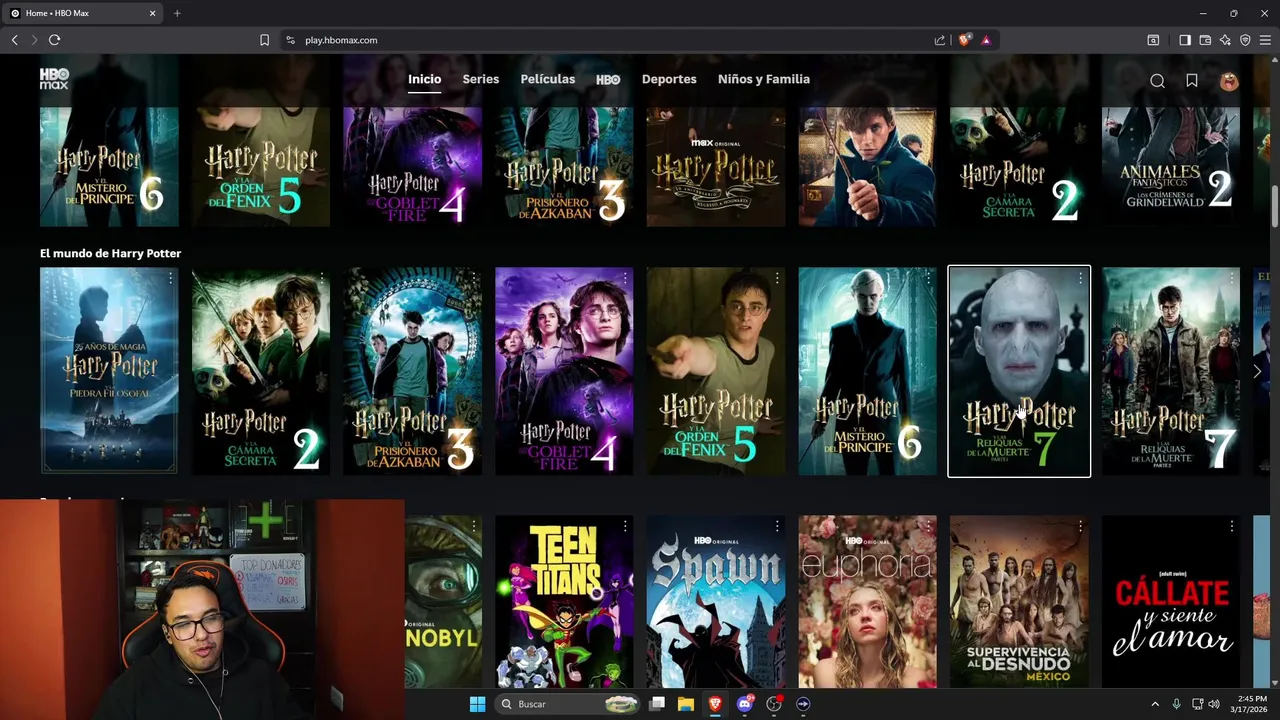Open options dots on Cállate y siente el amor
1280x720 pixels.
pos(1232,526)
